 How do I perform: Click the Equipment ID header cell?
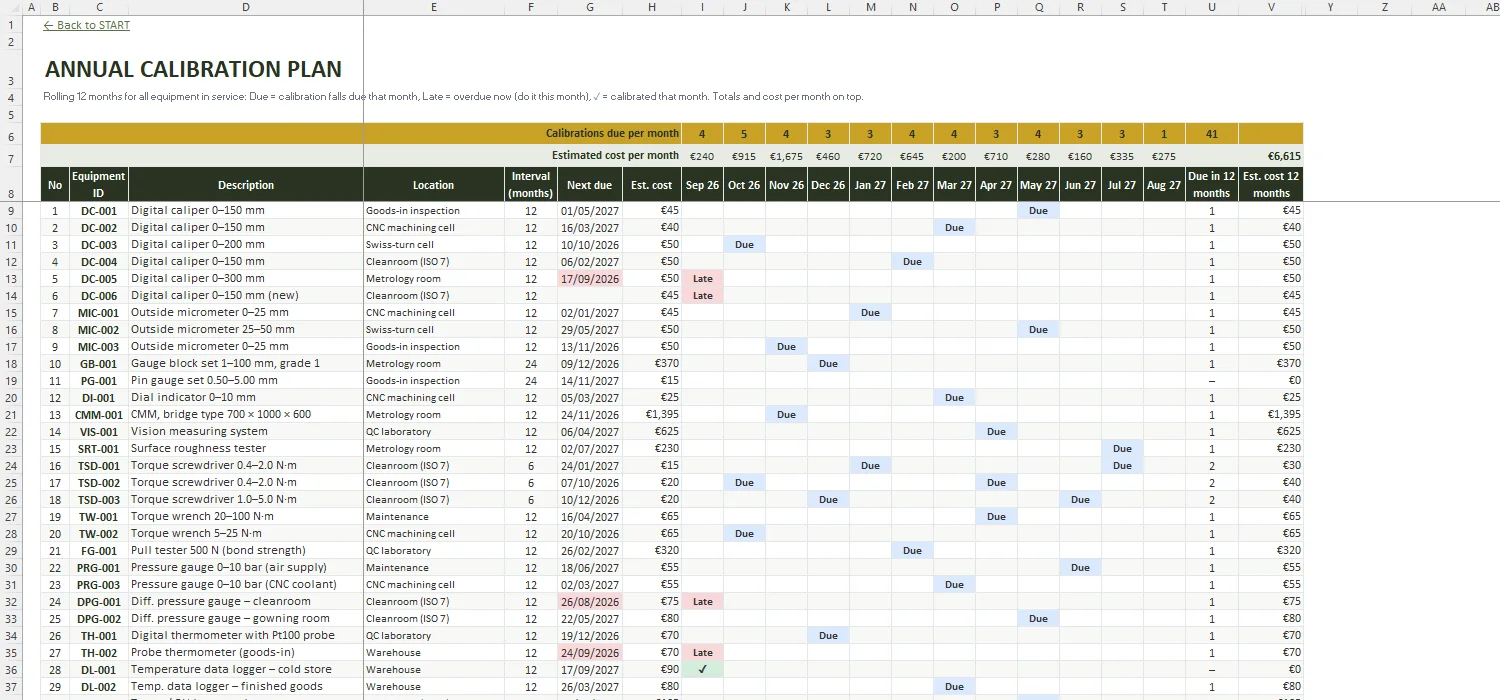point(99,185)
